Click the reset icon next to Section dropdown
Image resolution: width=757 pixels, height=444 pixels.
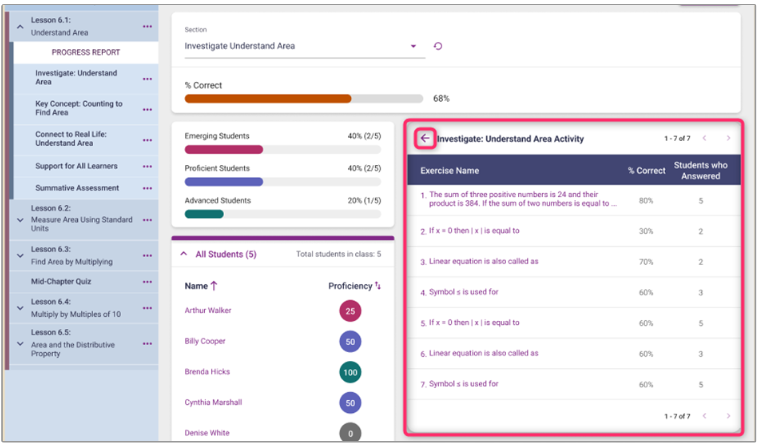pos(438,46)
